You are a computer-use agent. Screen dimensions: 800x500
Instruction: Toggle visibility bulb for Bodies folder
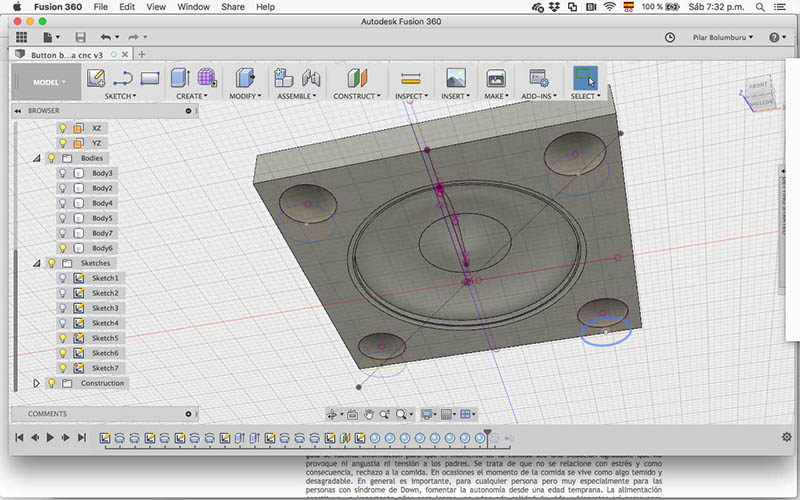[x=52, y=158]
